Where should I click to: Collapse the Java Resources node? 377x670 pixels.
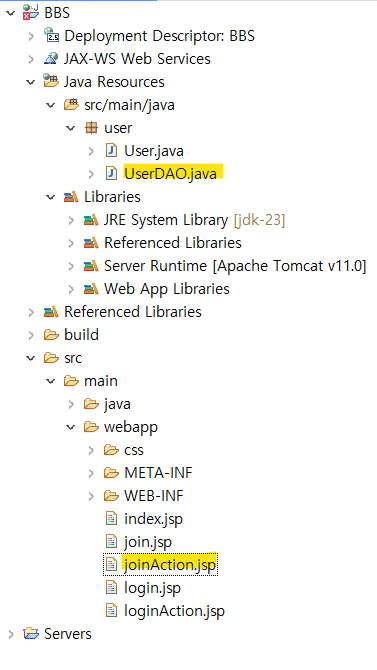point(31,82)
